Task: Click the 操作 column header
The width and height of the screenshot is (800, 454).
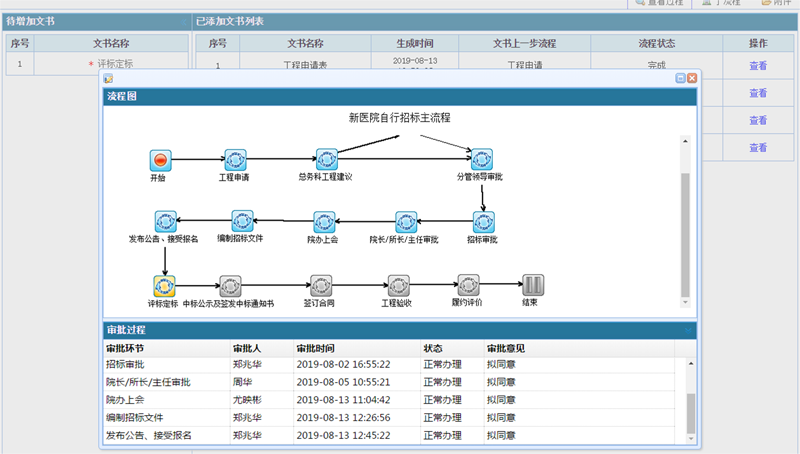Action: pos(758,43)
